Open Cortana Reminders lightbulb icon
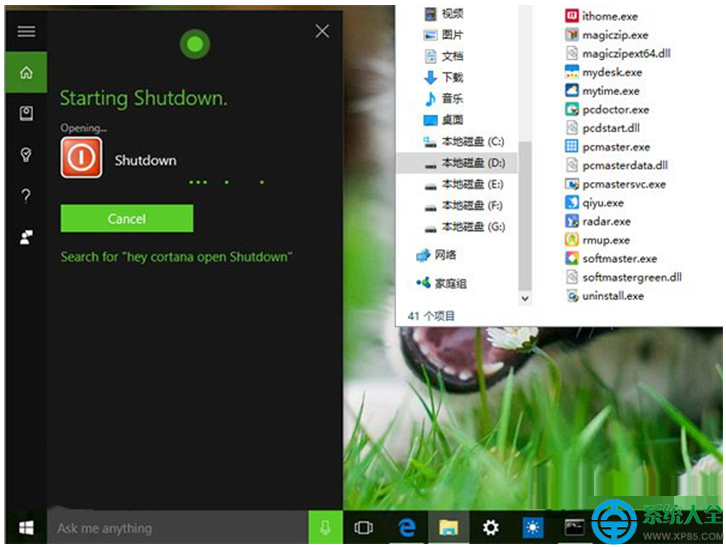 pyautogui.click(x=26, y=155)
